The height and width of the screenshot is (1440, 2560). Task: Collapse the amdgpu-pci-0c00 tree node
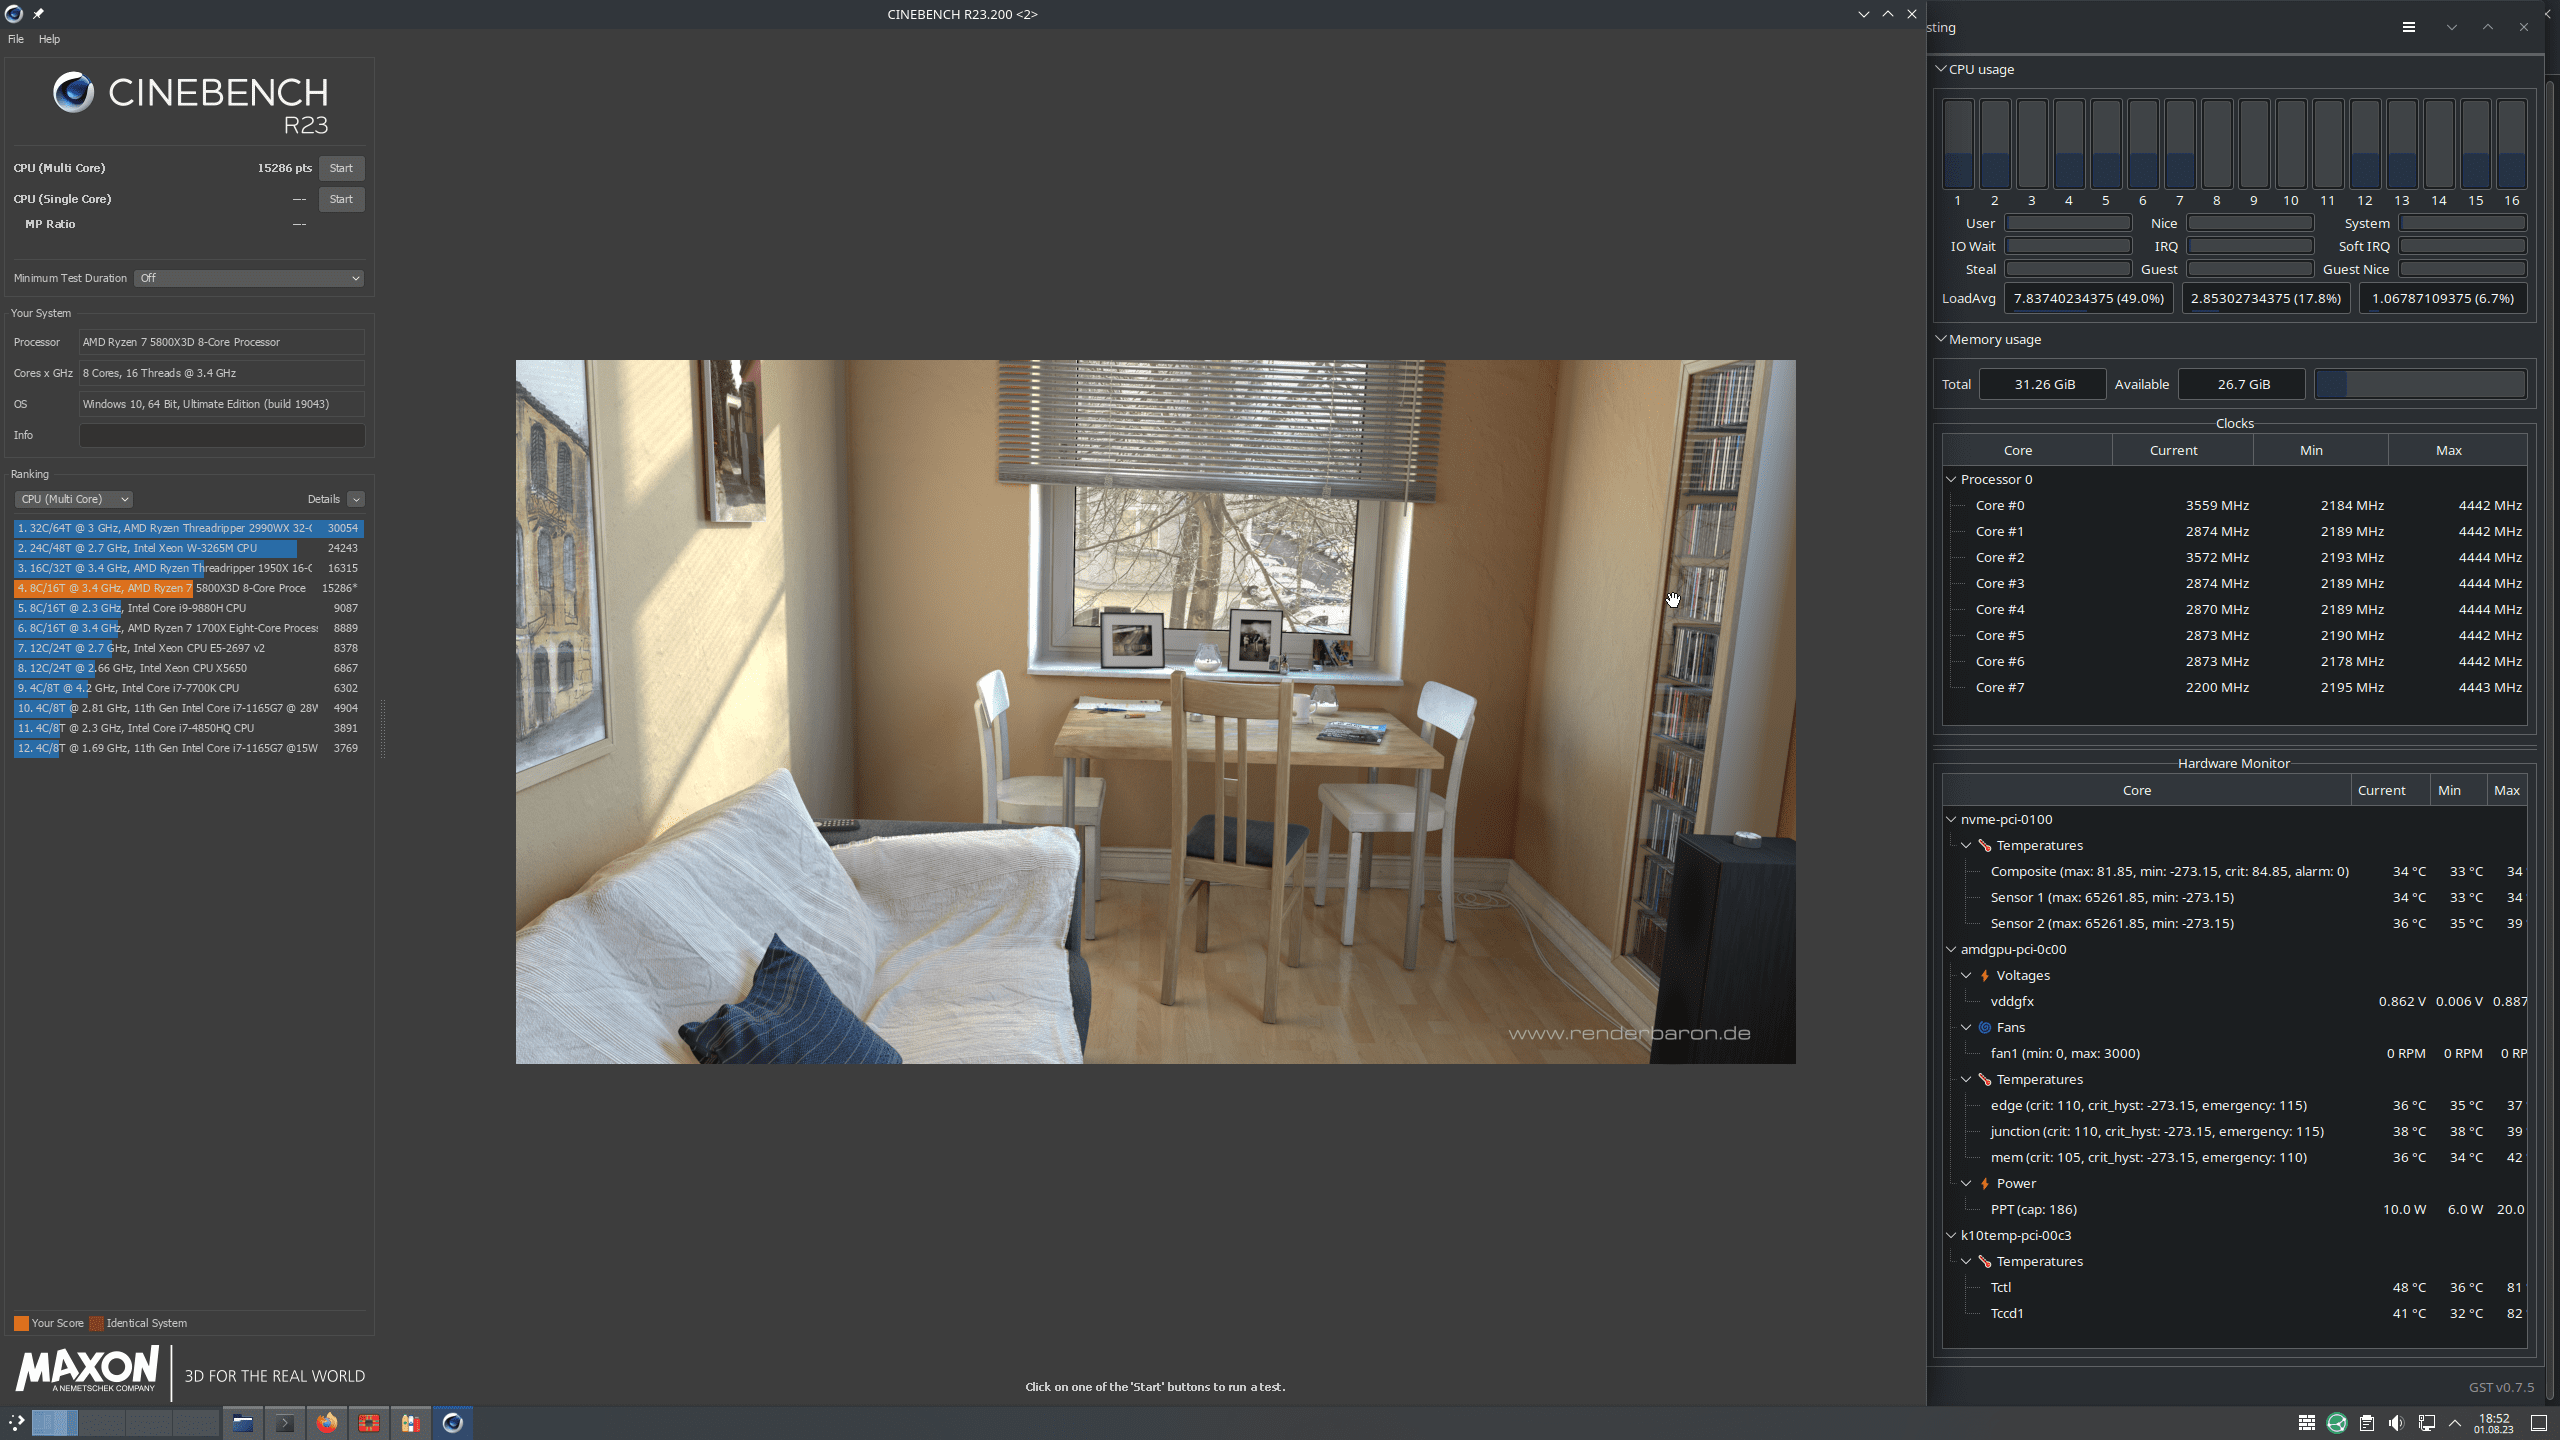pos(1951,949)
